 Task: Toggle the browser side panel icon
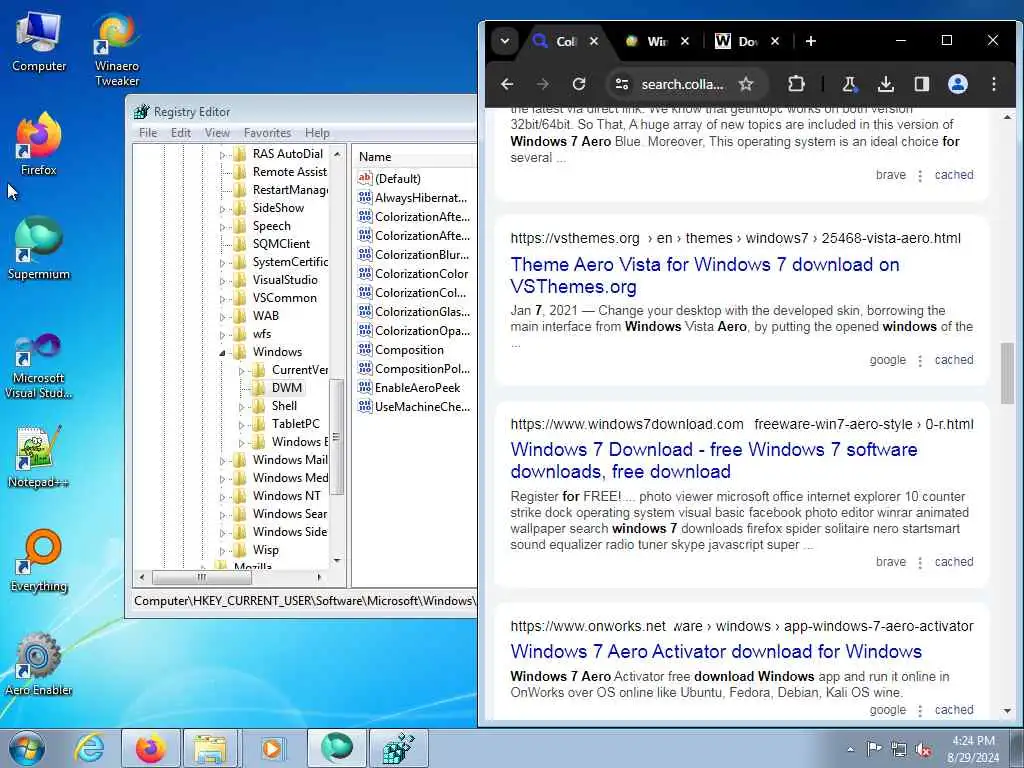pyautogui.click(x=921, y=84)
